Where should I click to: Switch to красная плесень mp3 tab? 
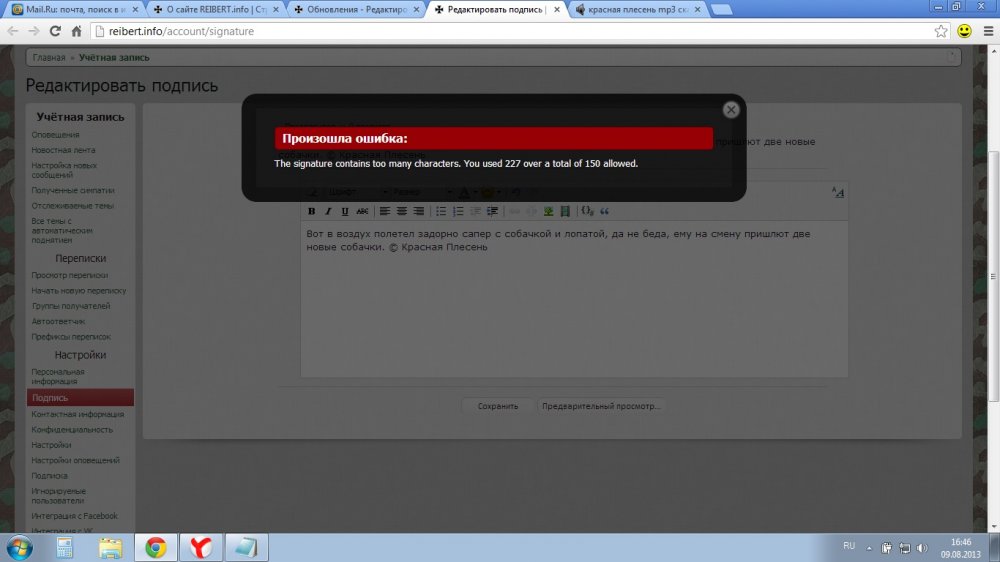pyautogui.click(x=636, y=10)
